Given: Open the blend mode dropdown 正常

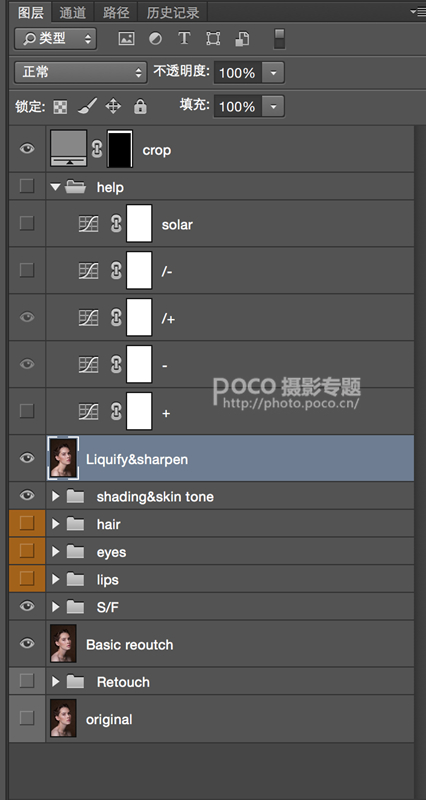Looking at the screenshot, I should [x=81, y=72].
